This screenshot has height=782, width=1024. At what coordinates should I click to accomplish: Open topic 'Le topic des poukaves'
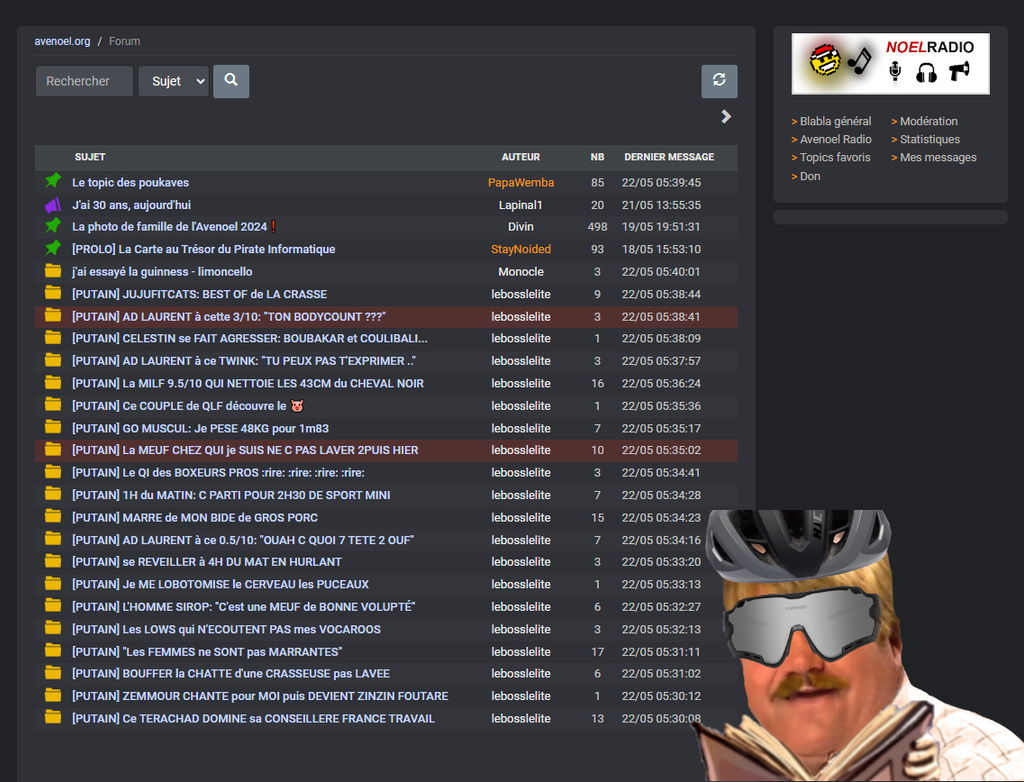click(130, 183)
